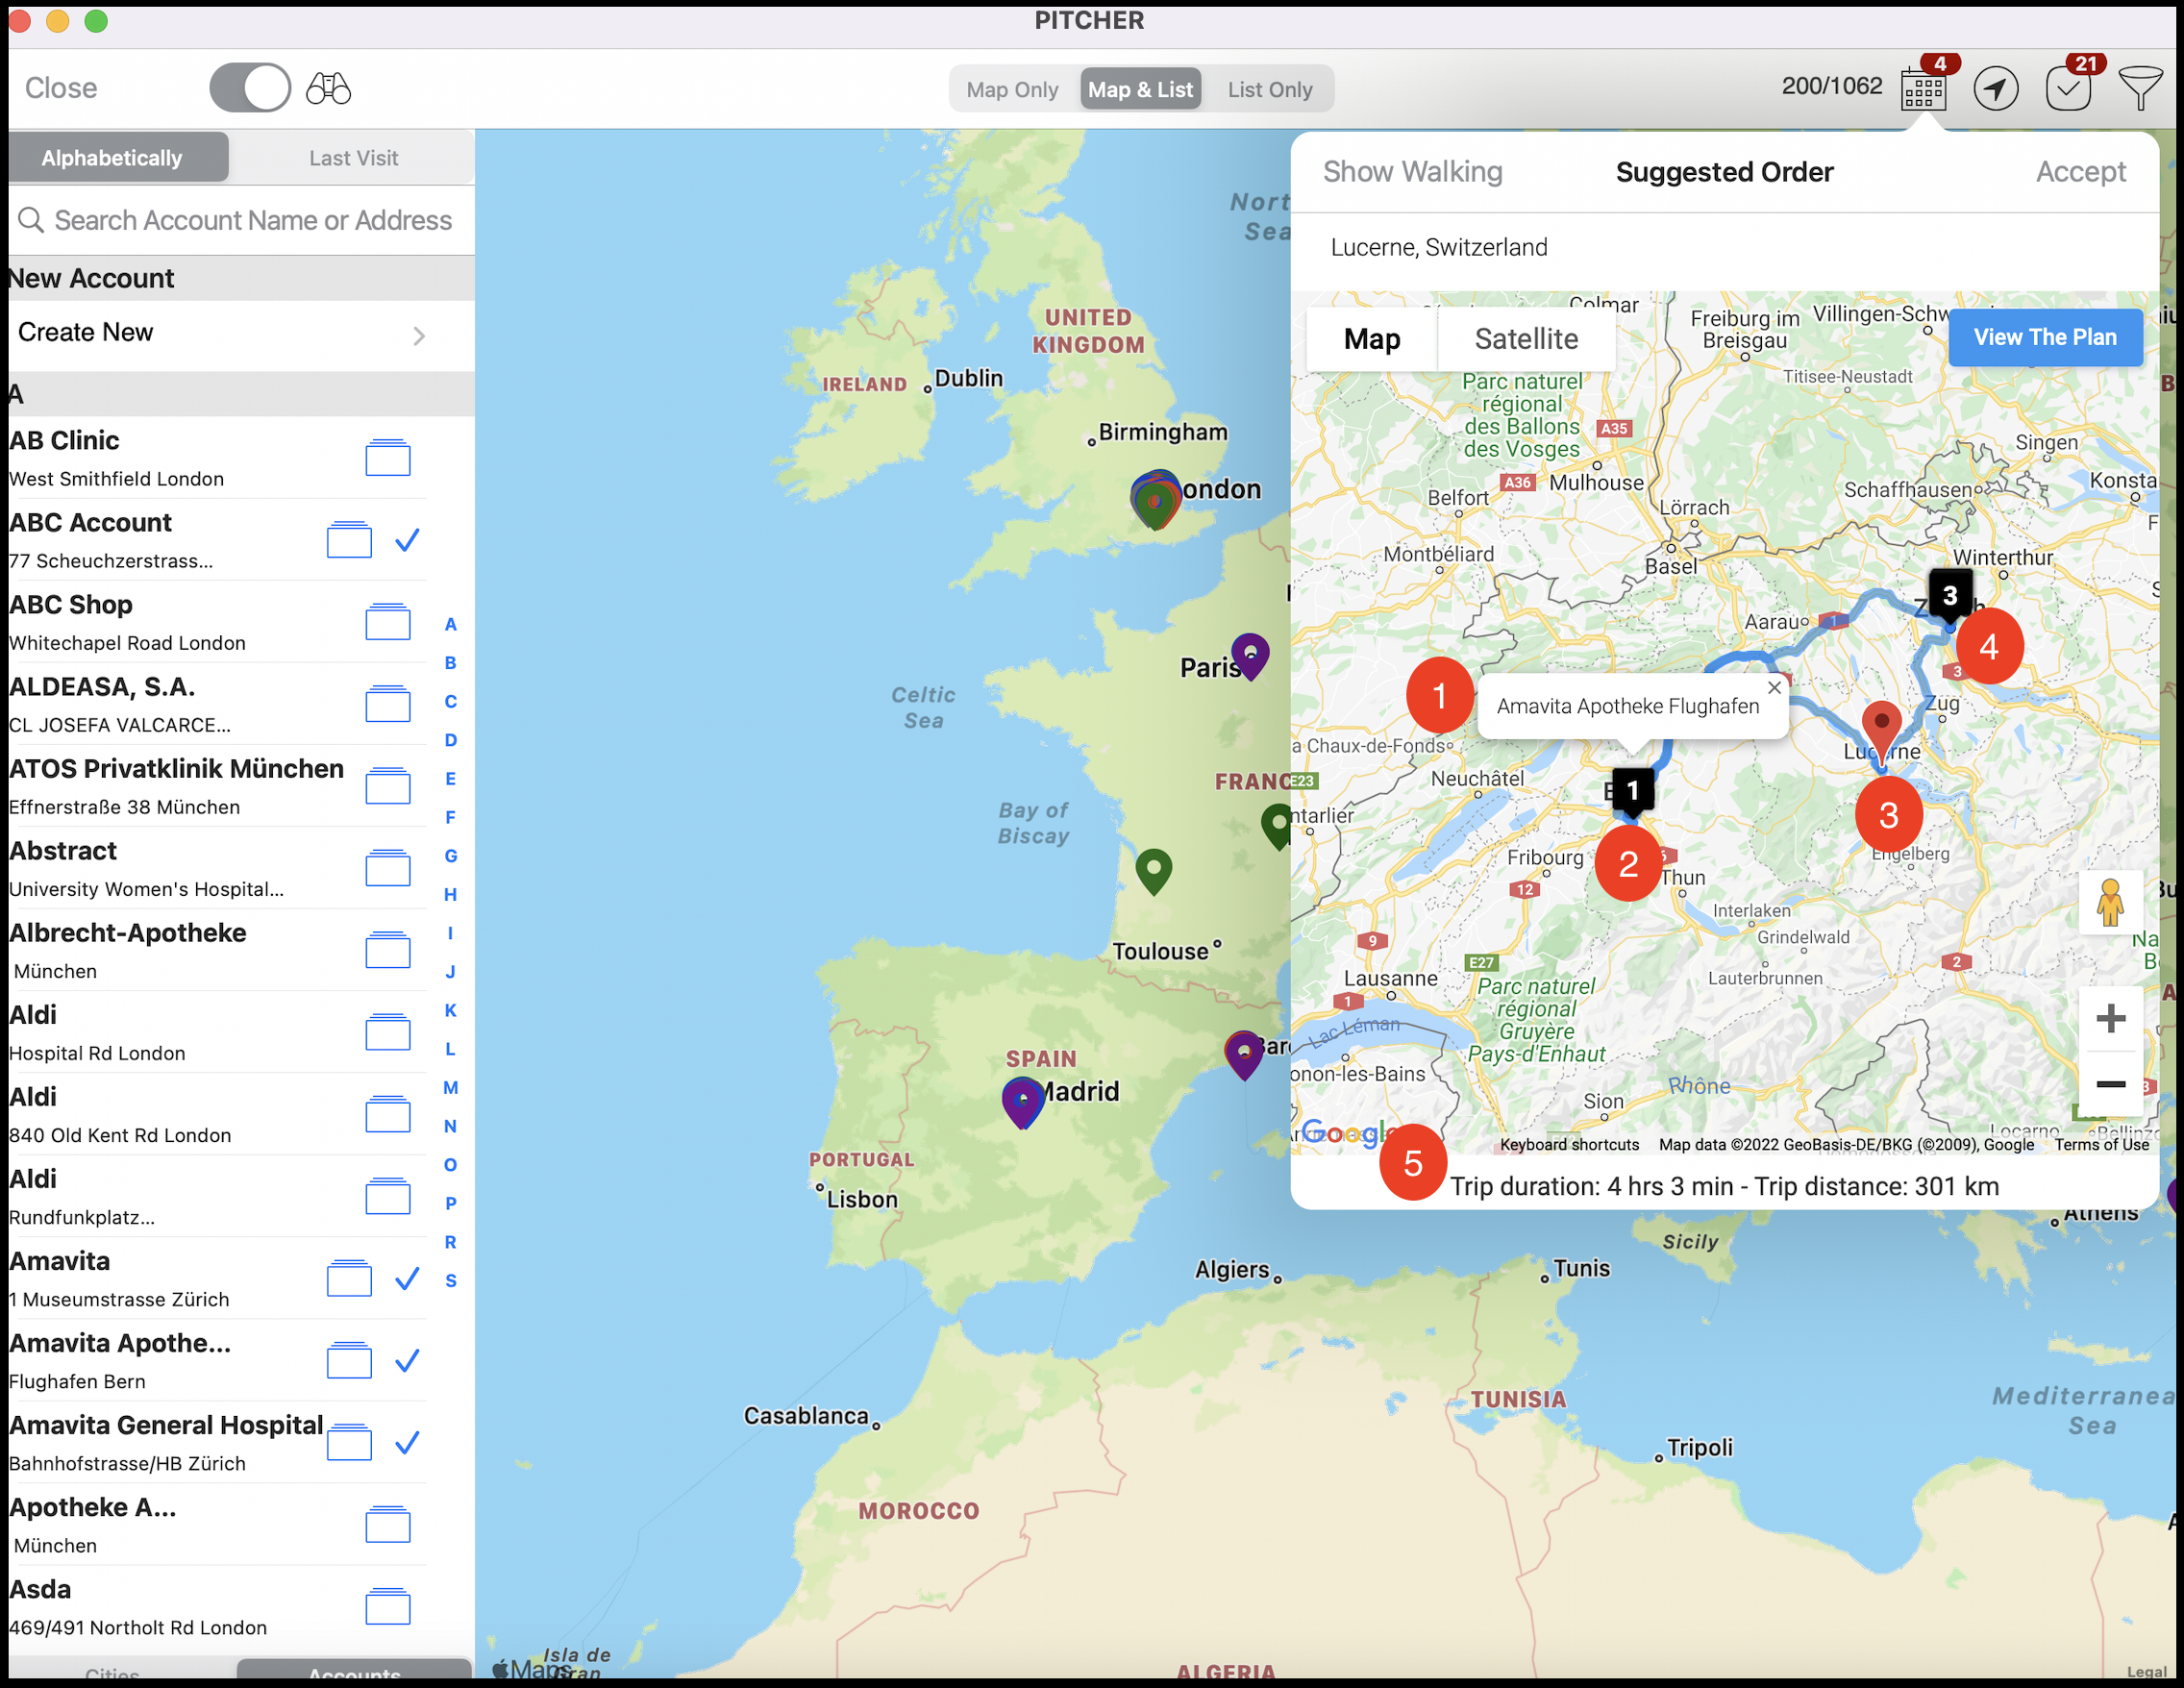
Task: Deselect the checkmark on ABC Account
Action: [407, 540]
